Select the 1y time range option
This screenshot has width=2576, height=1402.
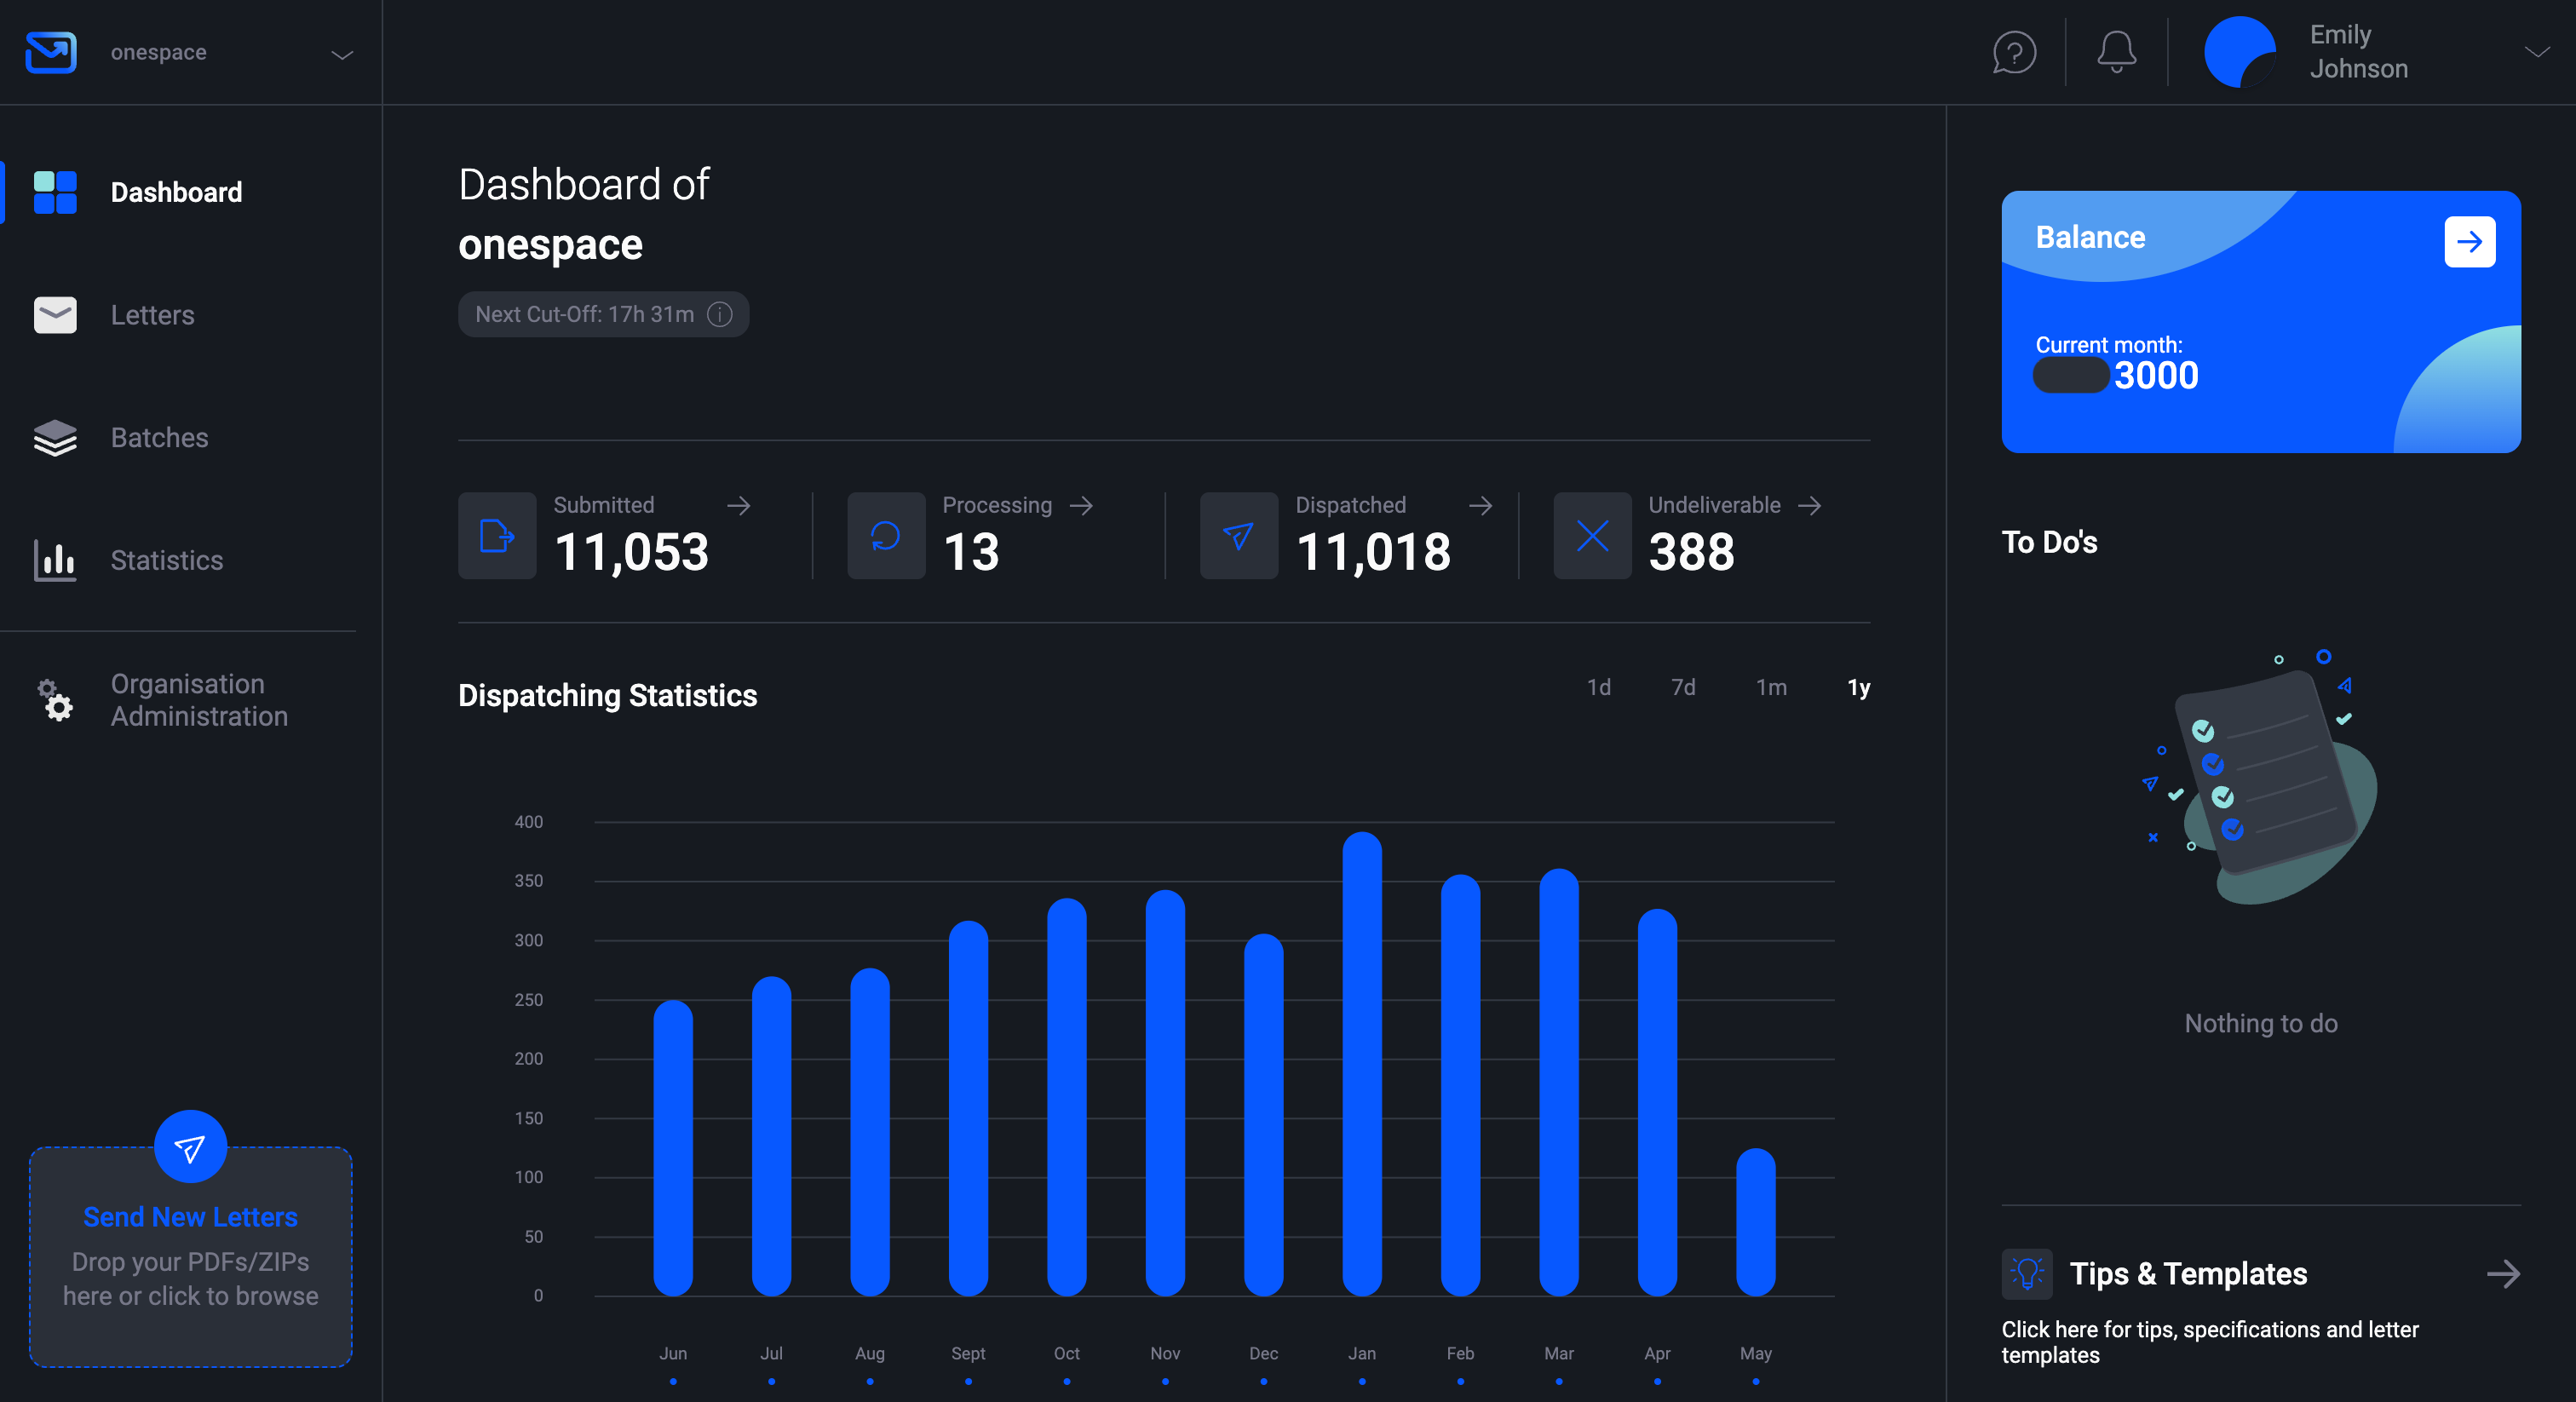click(x=1858, y=687)
